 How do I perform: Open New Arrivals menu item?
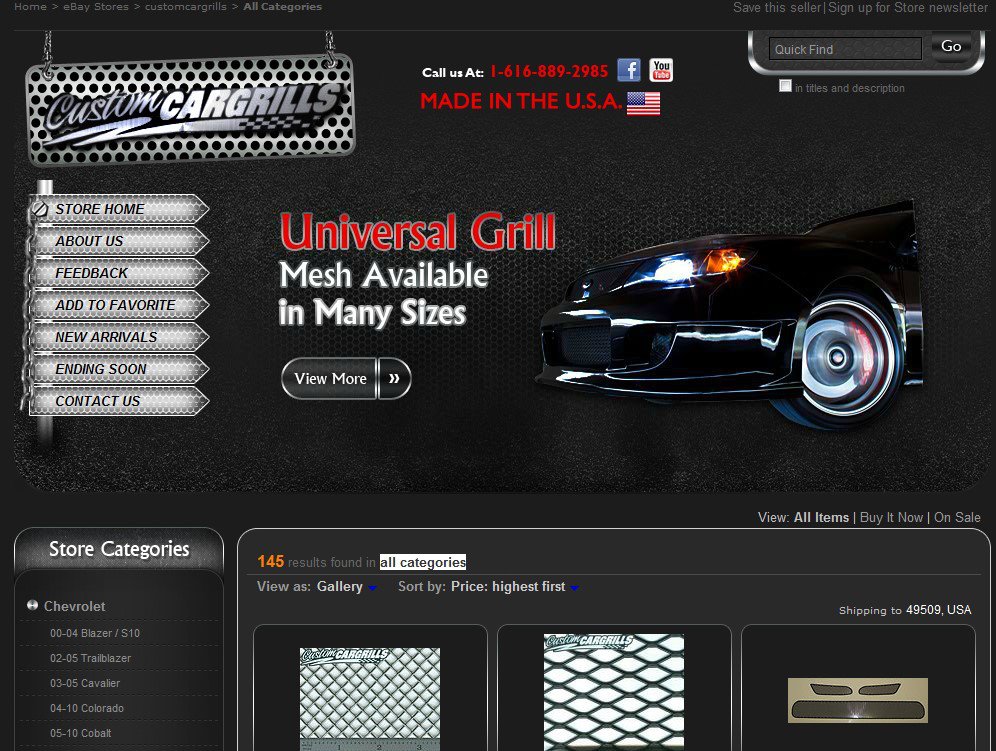[119, 337]
